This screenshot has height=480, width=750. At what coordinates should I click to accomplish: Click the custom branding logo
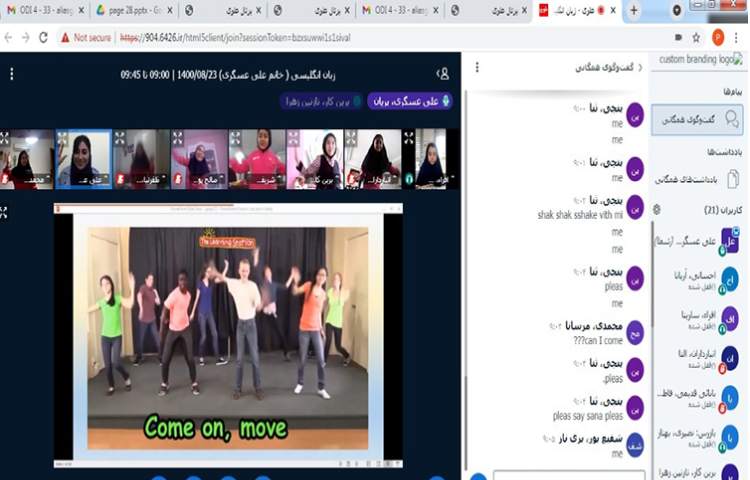[701, 60]
